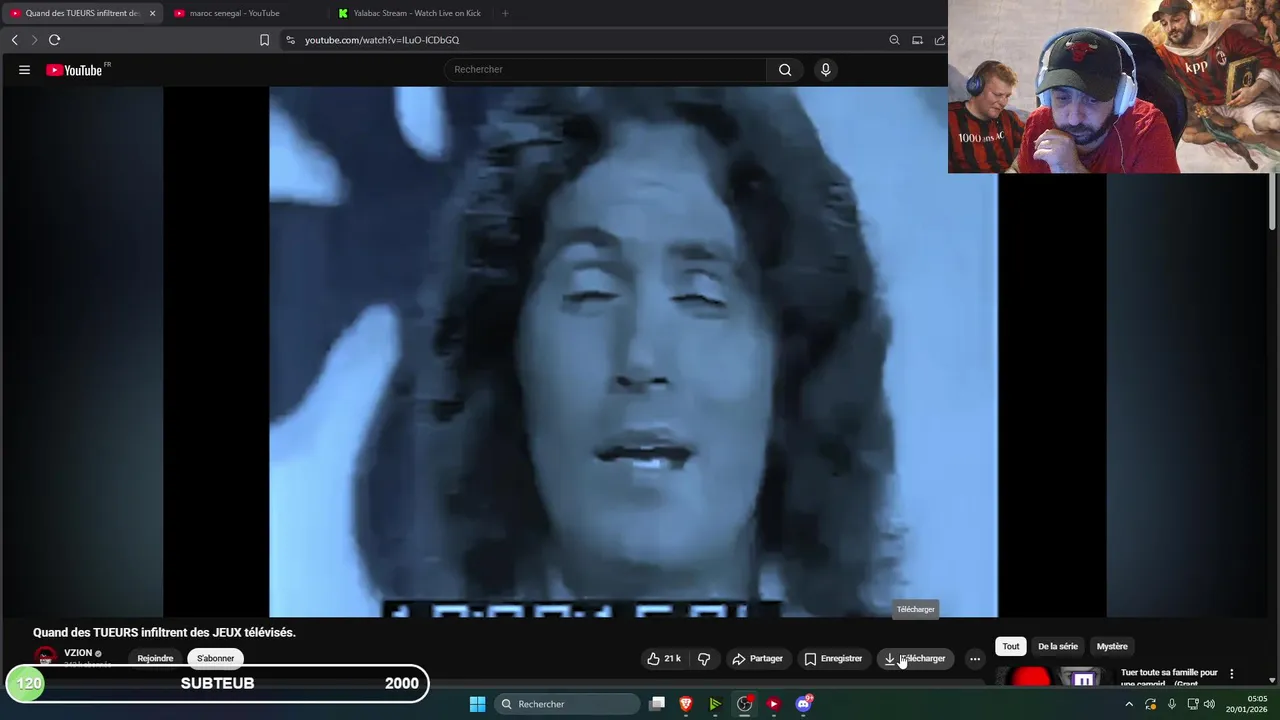1280x720 pixels.
Task: Dislike the video with the thumbs down
Action: (704, 658)
